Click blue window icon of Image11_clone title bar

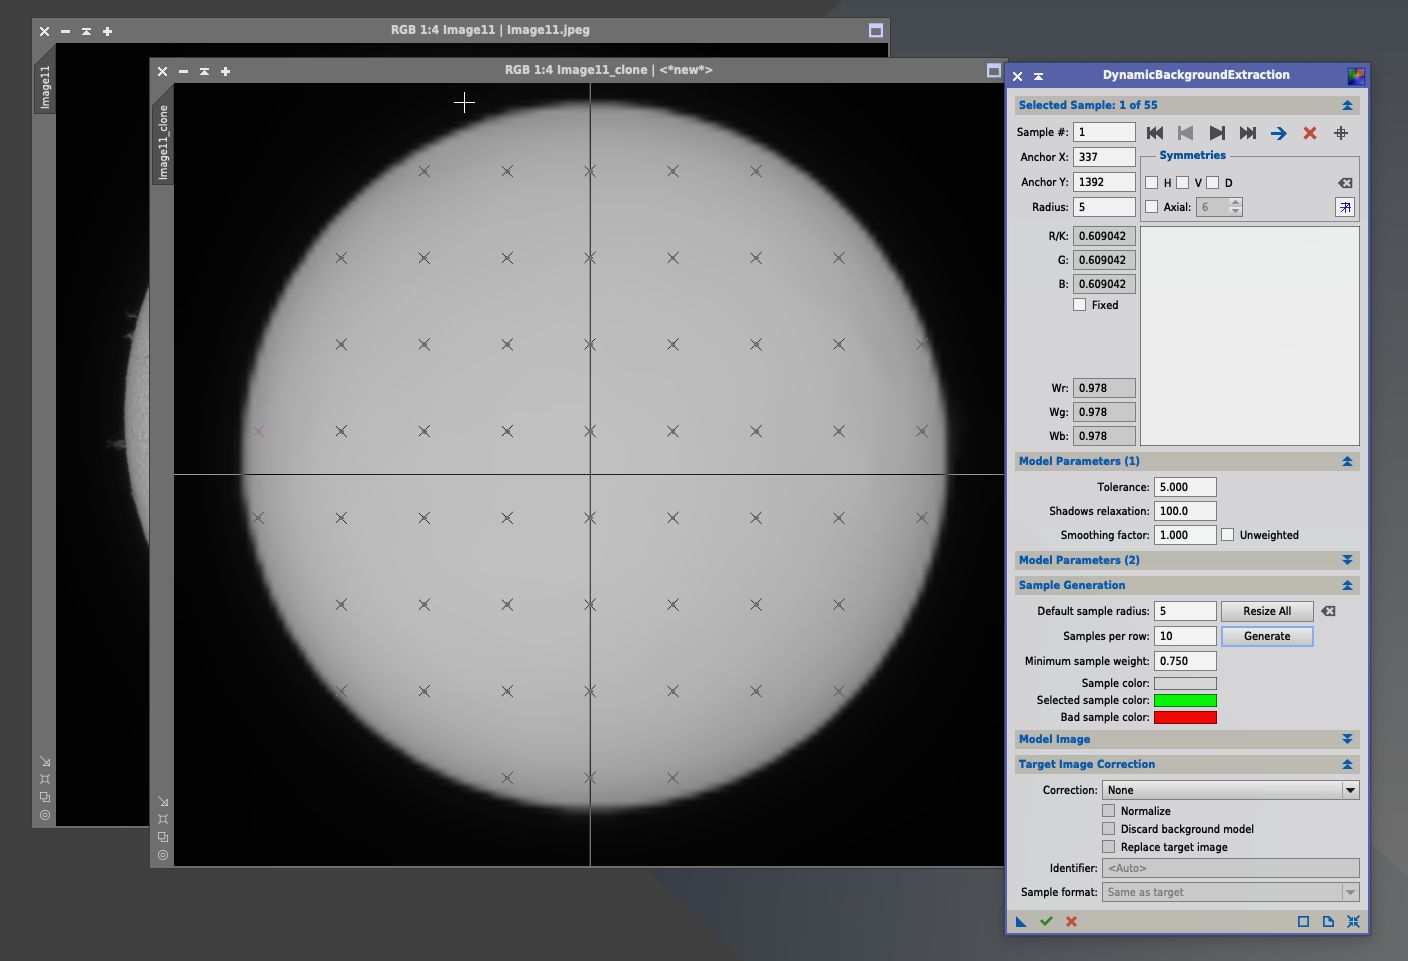tap(993, 70)
